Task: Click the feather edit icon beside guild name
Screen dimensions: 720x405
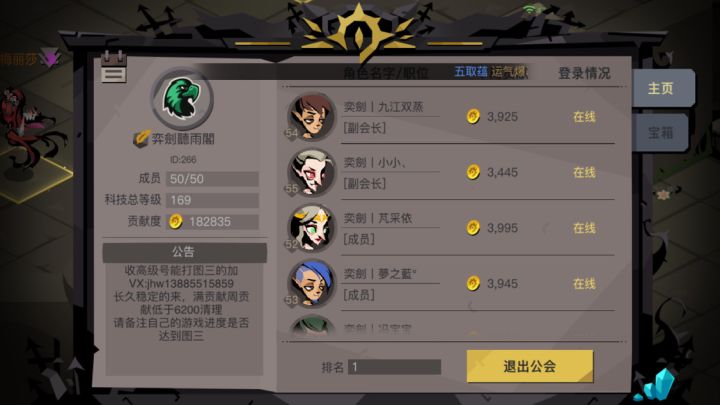Action: click(x=141, y=138)
